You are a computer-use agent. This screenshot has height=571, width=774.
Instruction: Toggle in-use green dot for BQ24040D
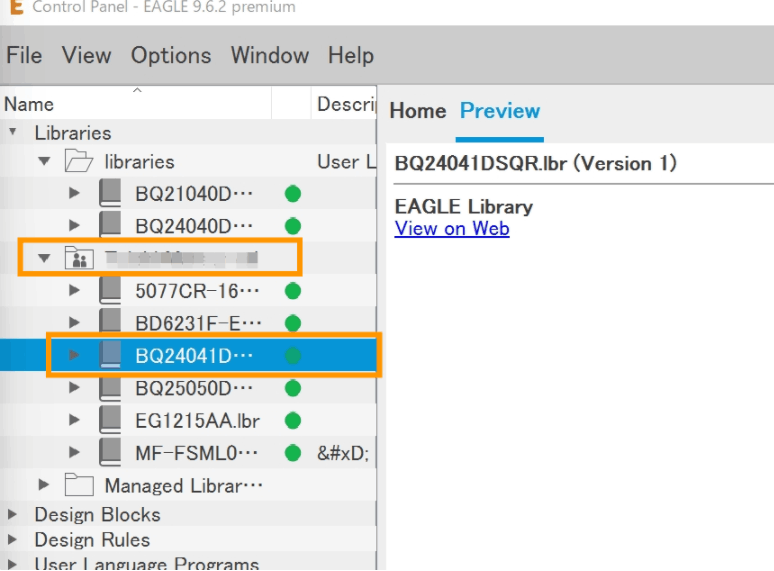point(293,226)
